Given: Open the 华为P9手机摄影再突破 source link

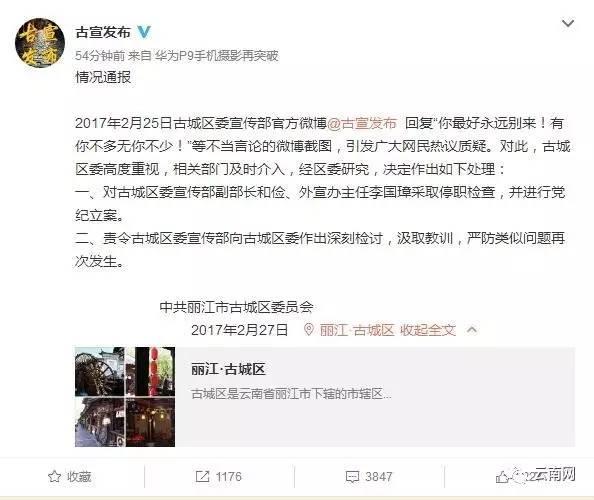Looking at the screenshot, I should coord(217,56).
